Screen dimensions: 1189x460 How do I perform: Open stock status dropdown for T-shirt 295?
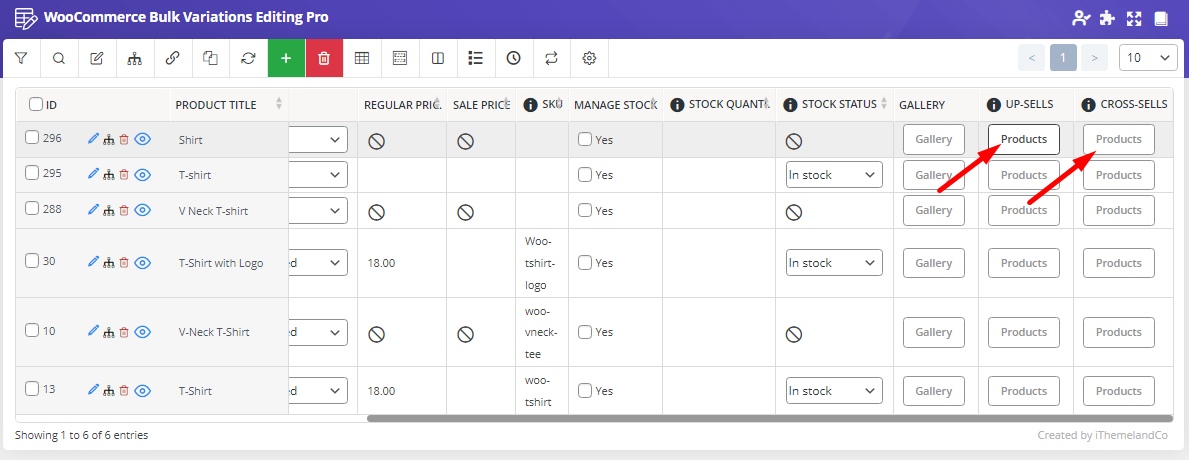click(834, 175)
